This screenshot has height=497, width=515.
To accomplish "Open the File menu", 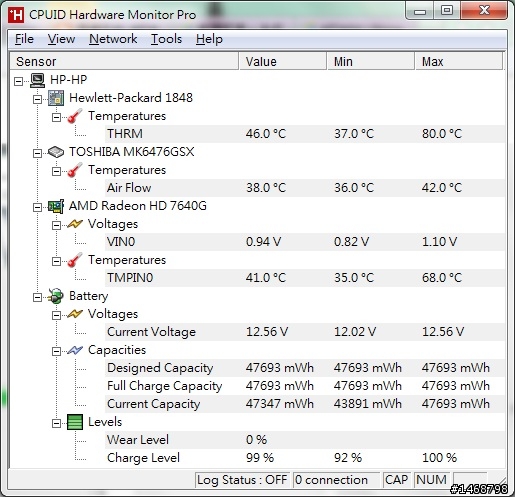I will coord(24,39).
